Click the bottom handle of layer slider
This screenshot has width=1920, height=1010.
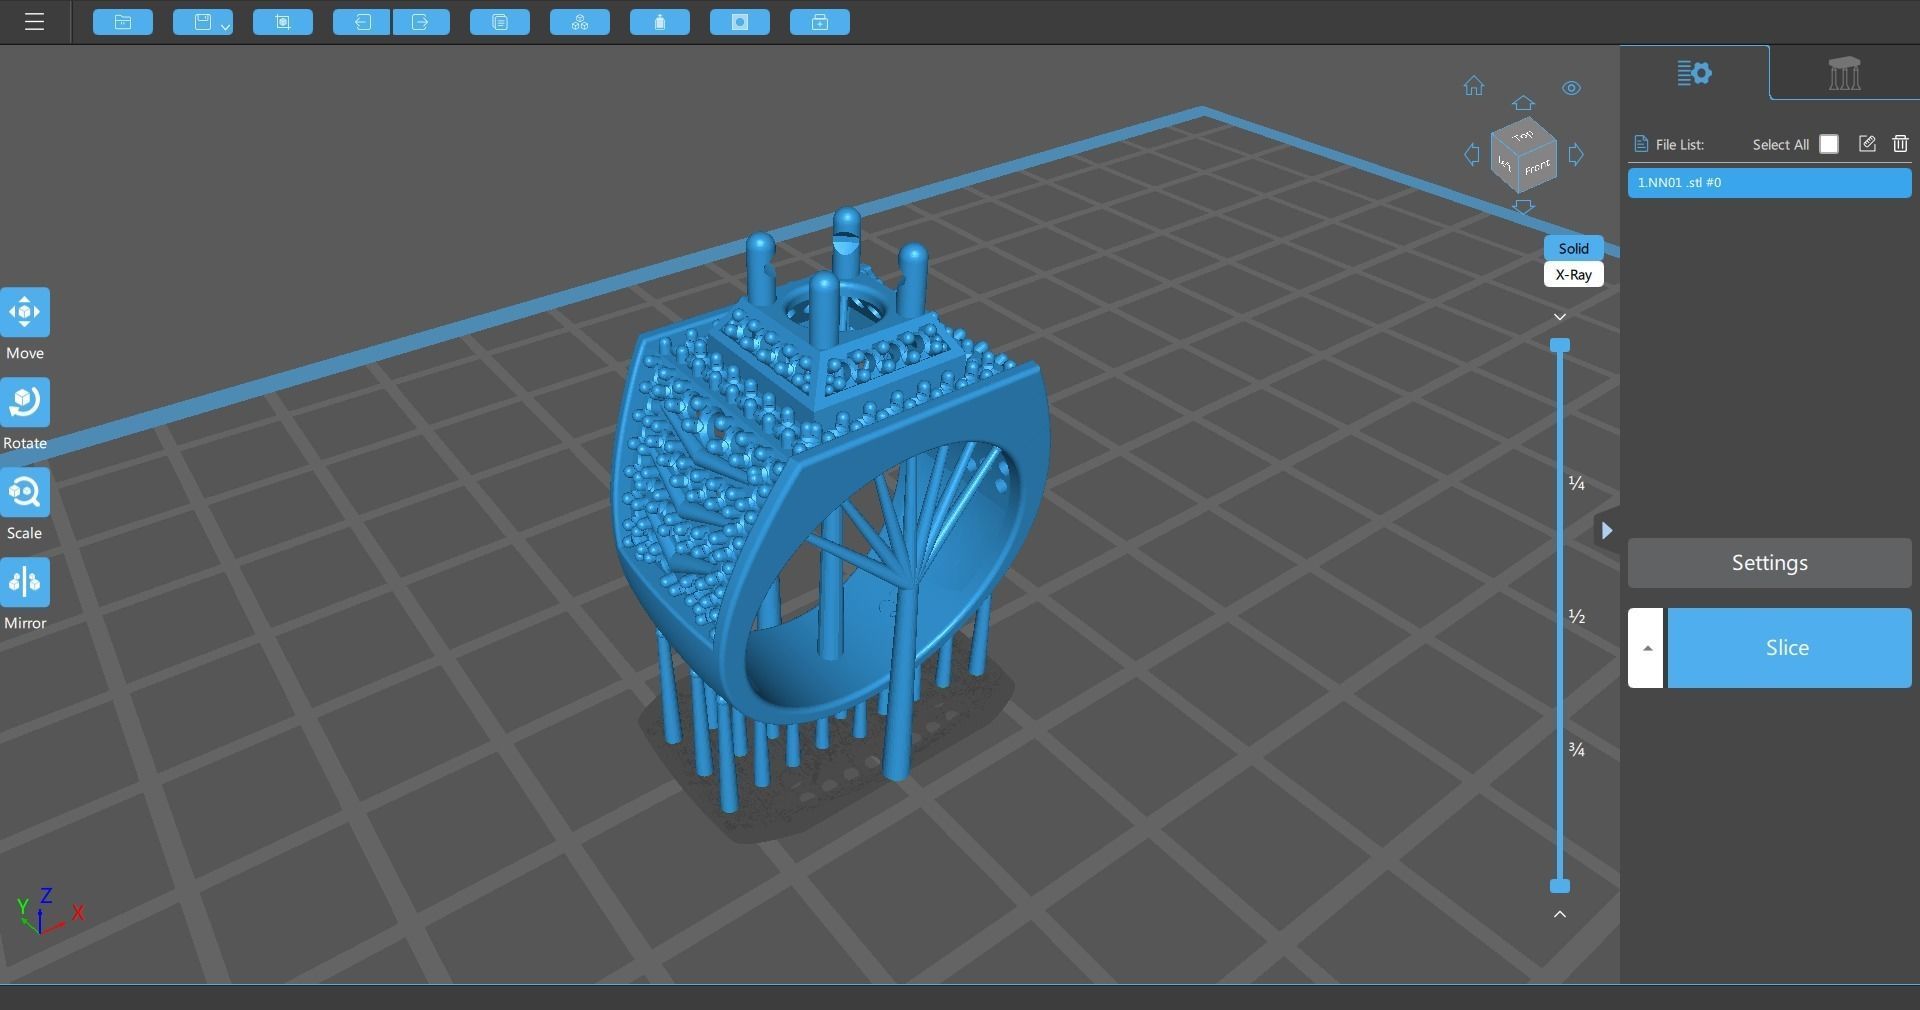click(x=1559, y=886)
